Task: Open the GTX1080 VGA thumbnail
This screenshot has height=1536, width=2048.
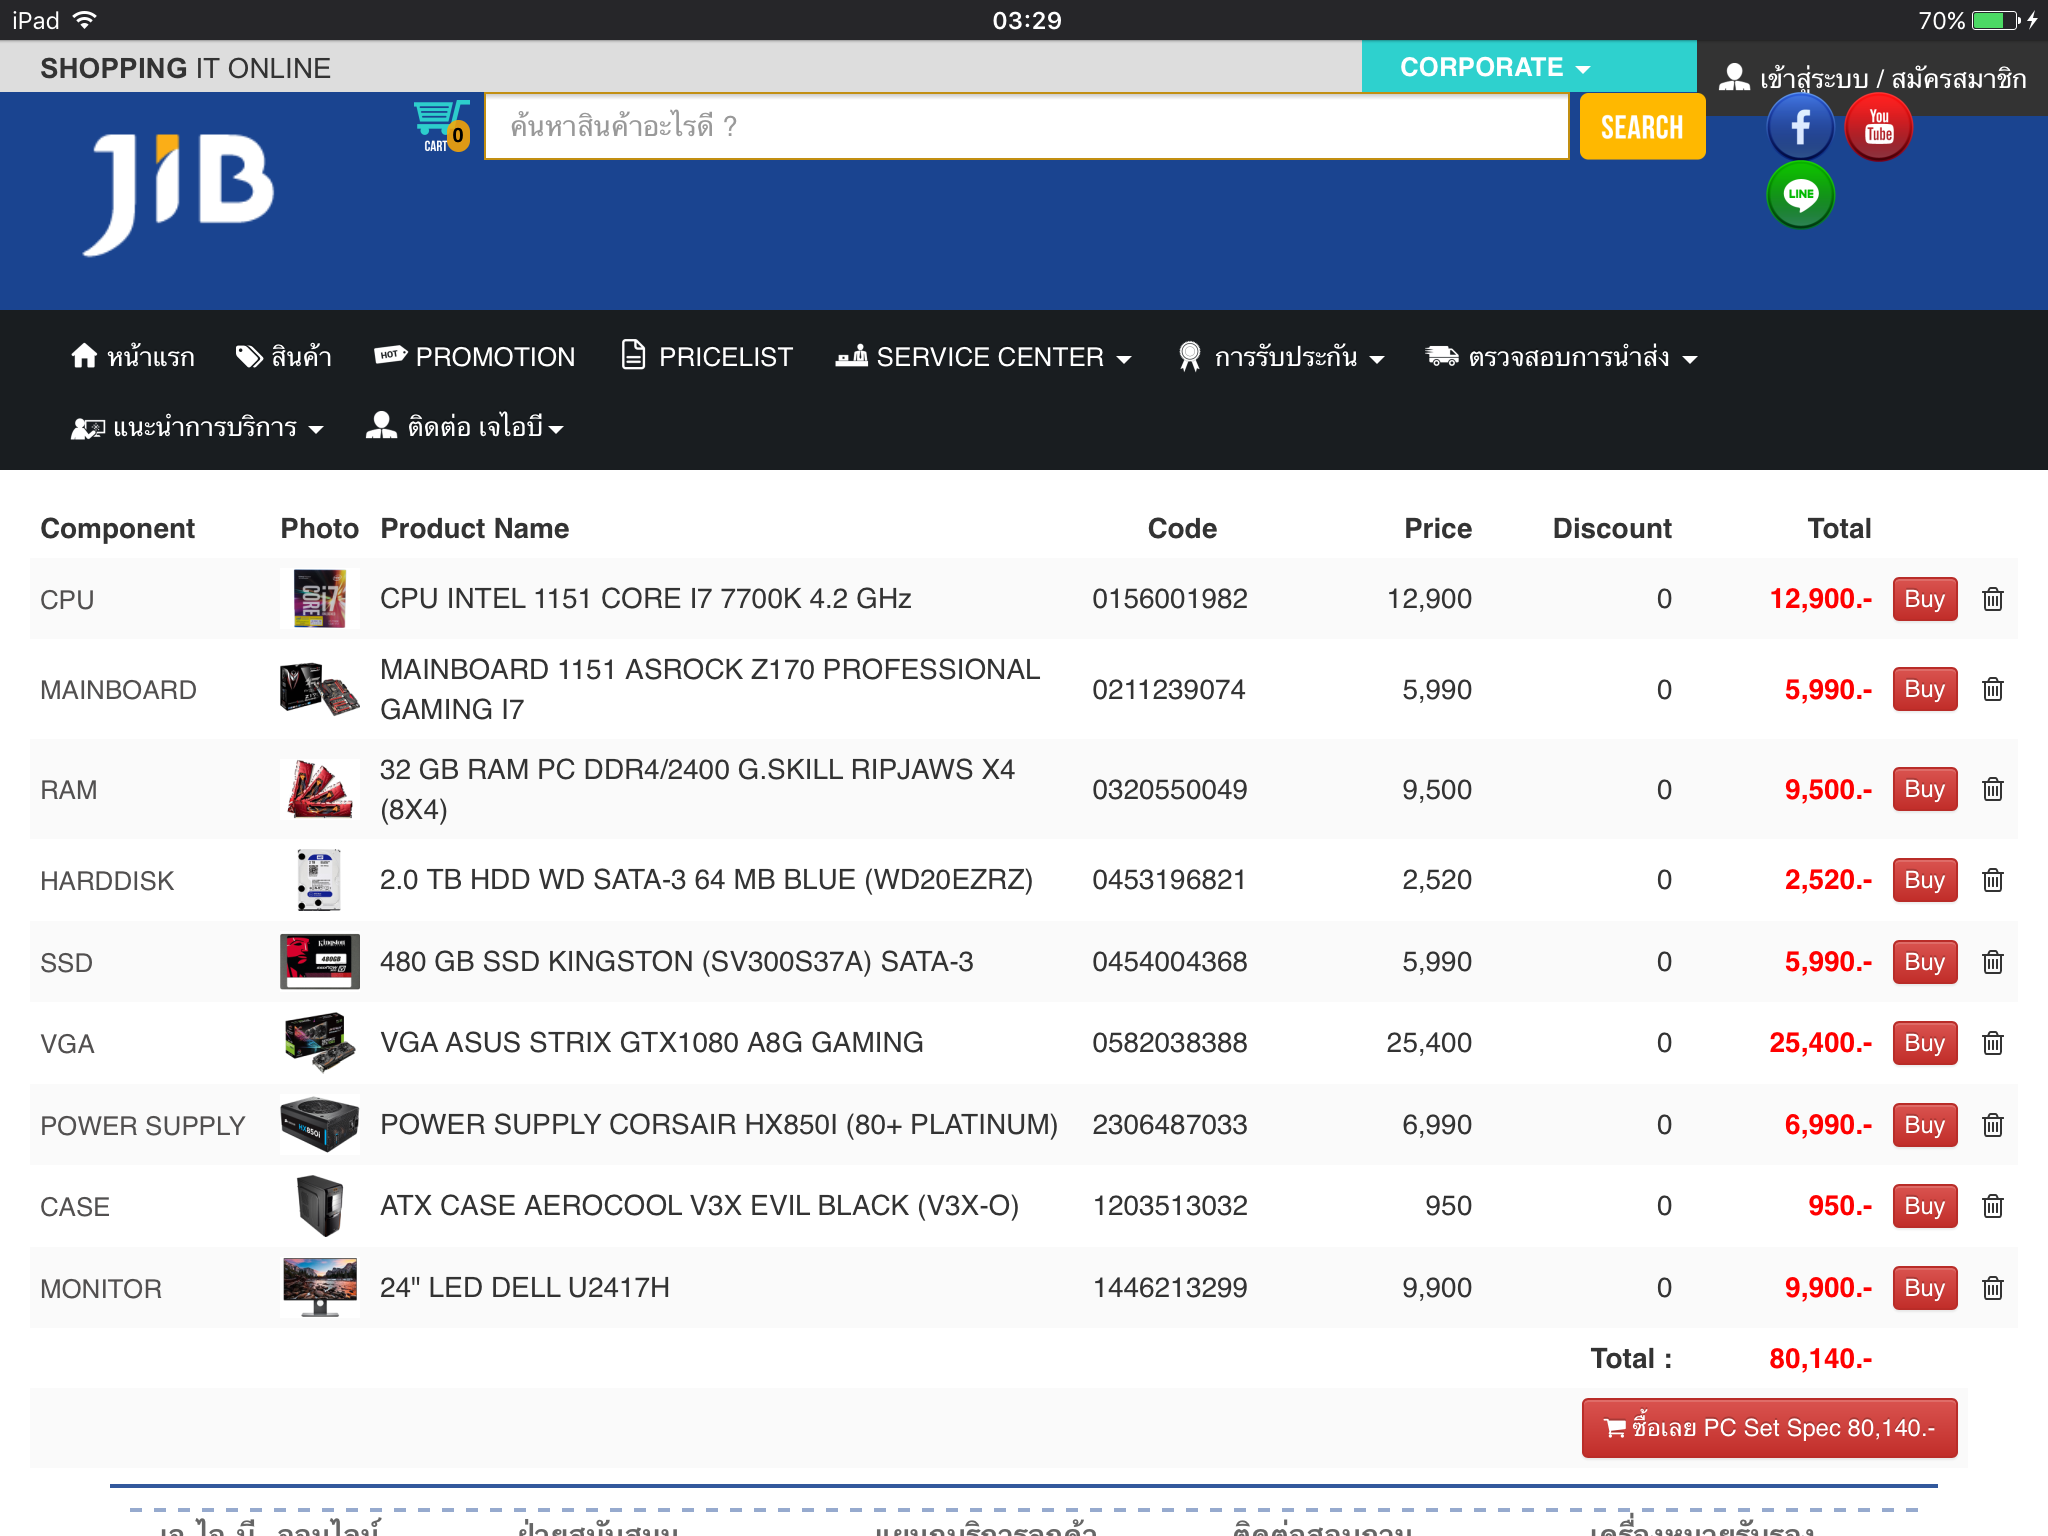Action: (x=320, y=1043)
